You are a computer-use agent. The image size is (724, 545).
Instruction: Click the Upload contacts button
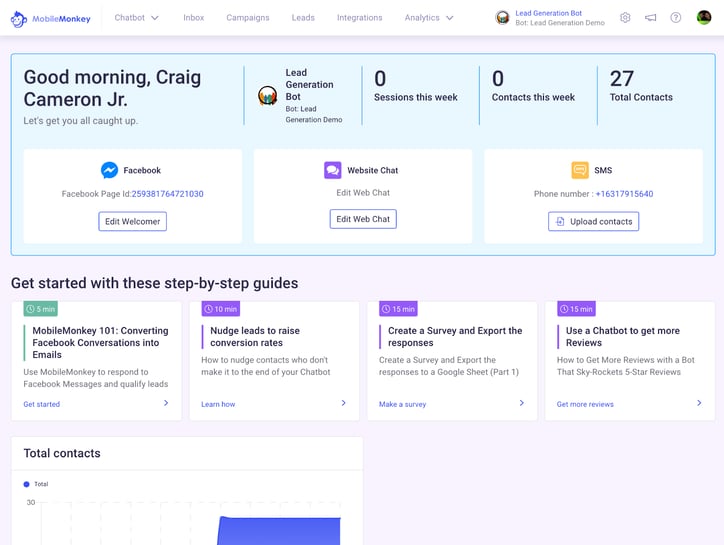(593, 221)
